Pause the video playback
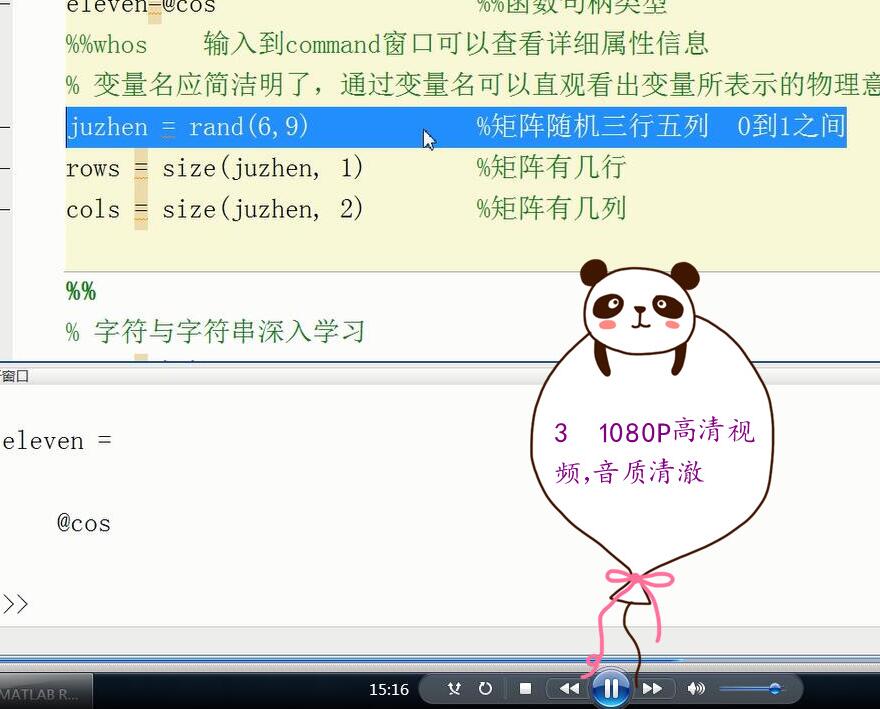The image size is (880, 709). point(610,688)
